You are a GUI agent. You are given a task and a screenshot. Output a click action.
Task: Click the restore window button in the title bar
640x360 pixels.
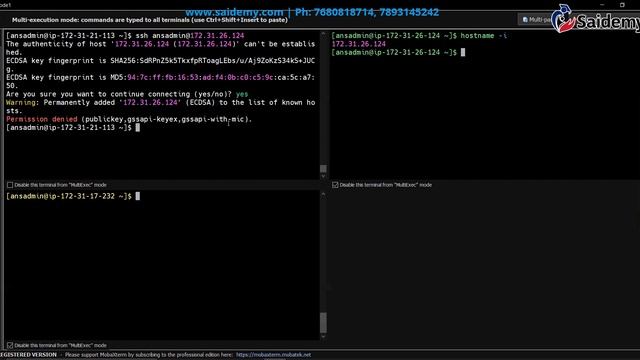click(622, 5)
